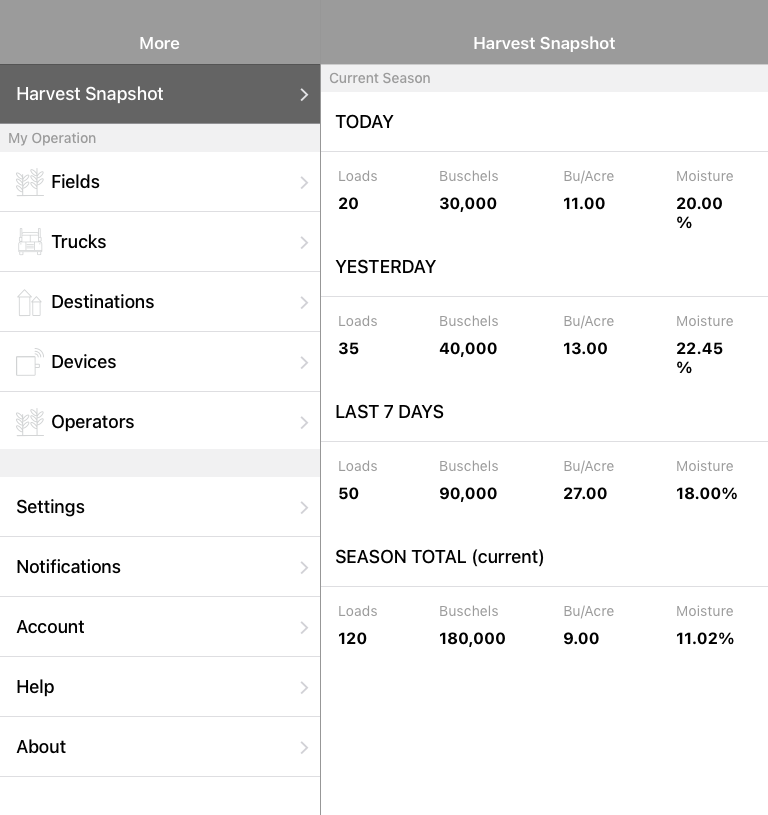Click the LAST 7 DAYS bushels value 90,000
The height and width of the screenshot is (815, 768).
click(x=468, y=493)
